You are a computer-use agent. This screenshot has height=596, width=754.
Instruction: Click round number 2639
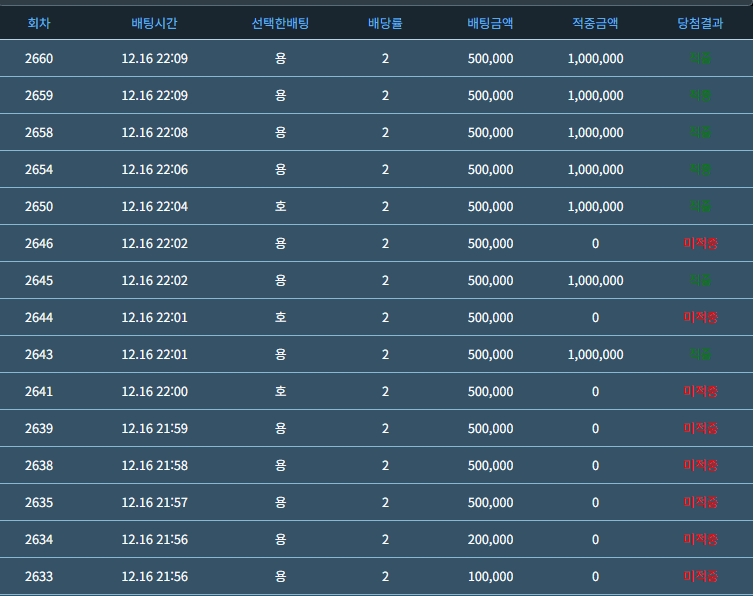(39, 429)
